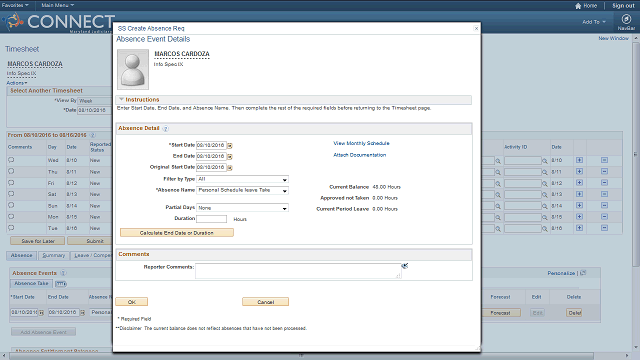Click Calculate End Date or Duration
The width and height of the screenshot is (640, 360).
[177, 233]
